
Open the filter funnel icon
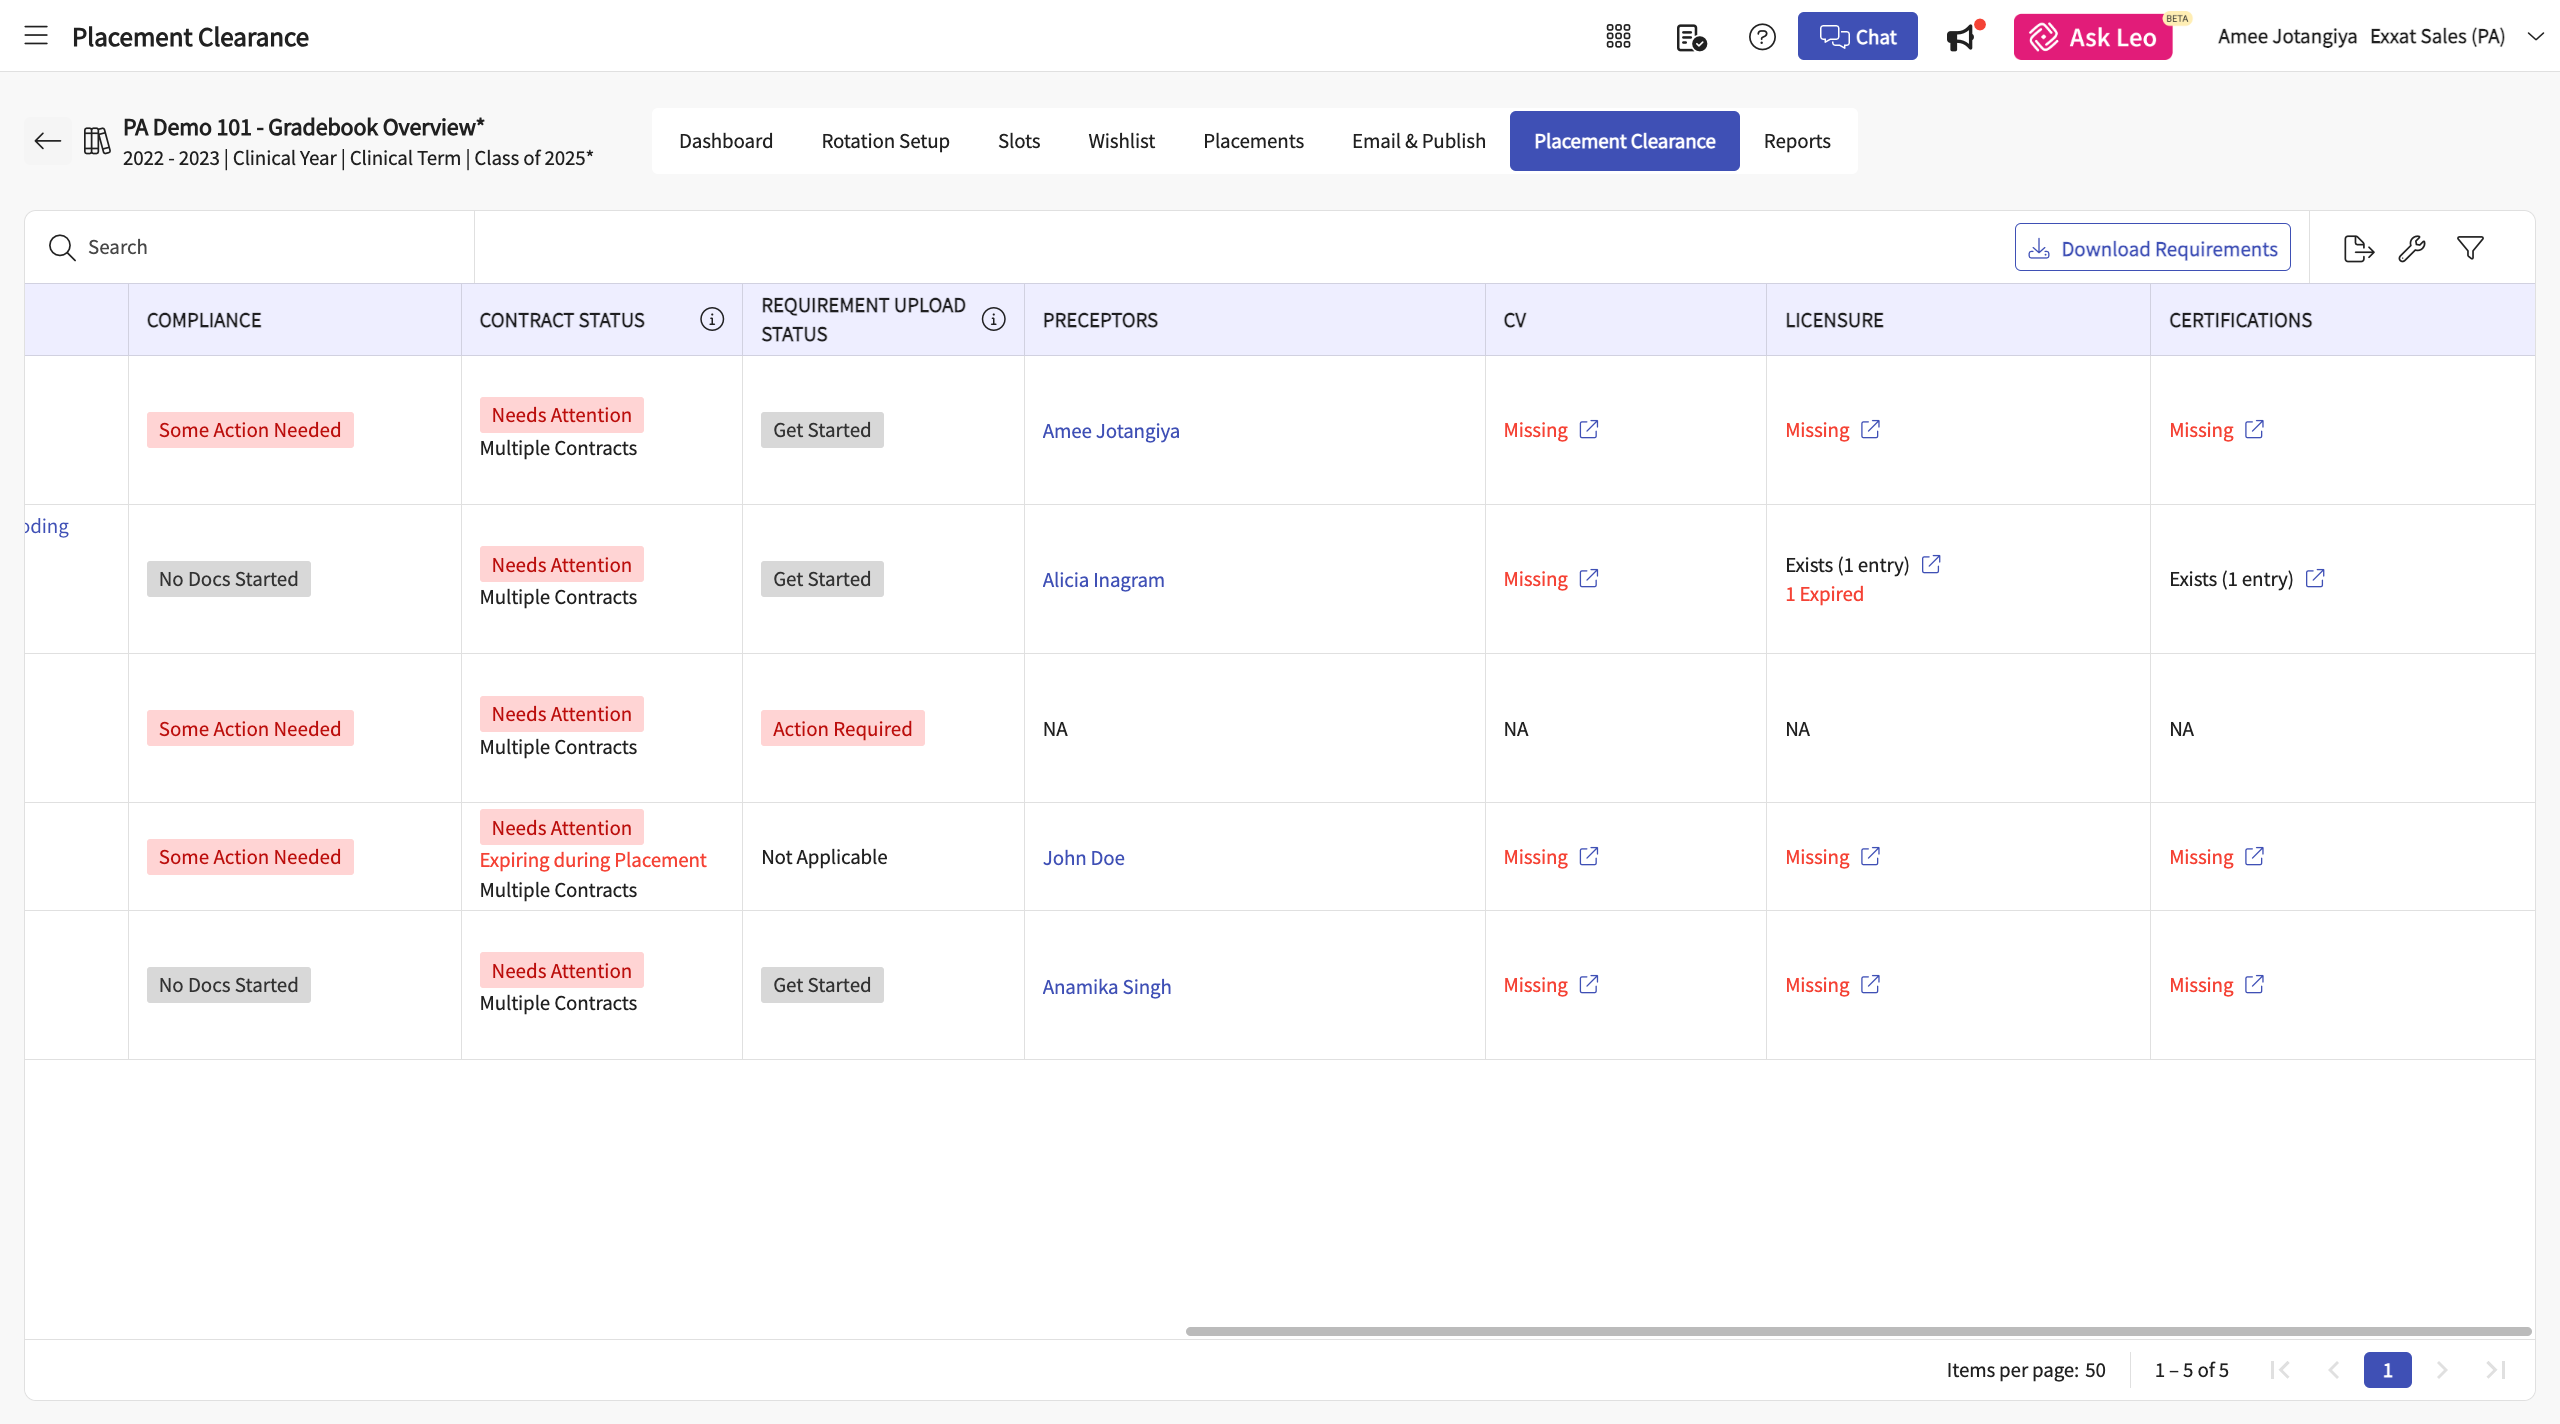point(2470,248)
